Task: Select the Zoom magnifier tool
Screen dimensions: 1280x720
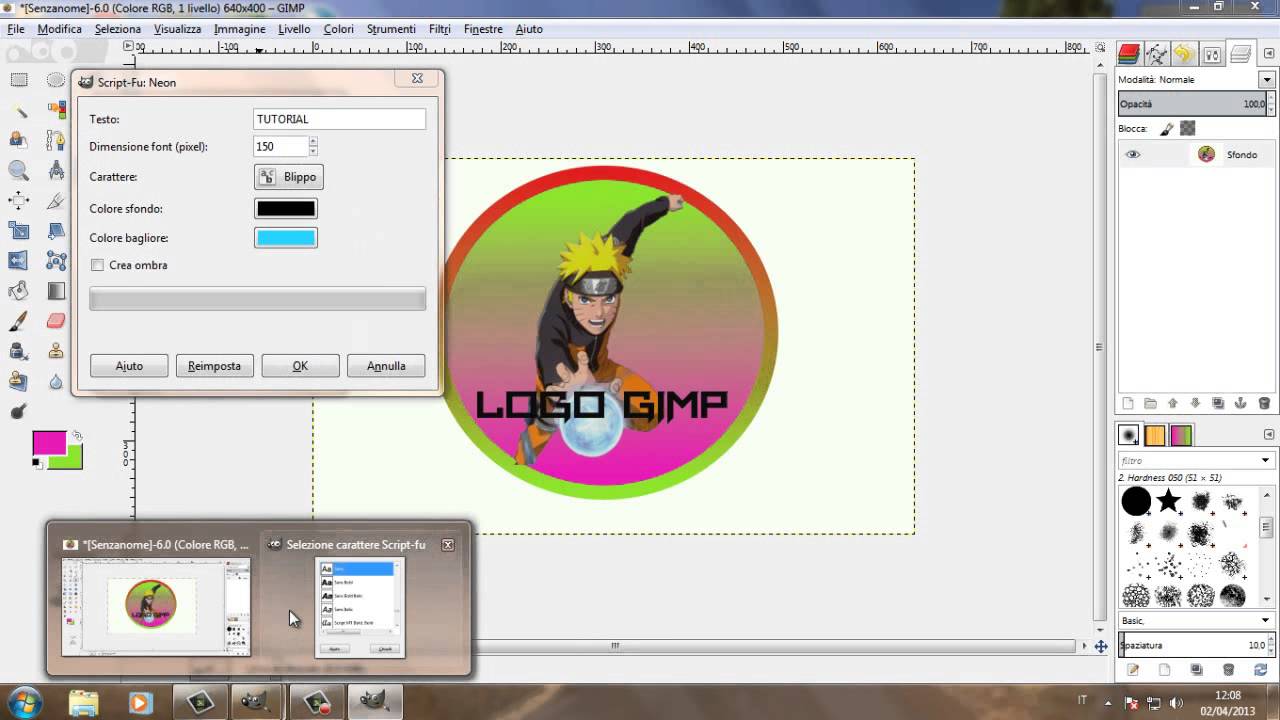Action: 18,171
